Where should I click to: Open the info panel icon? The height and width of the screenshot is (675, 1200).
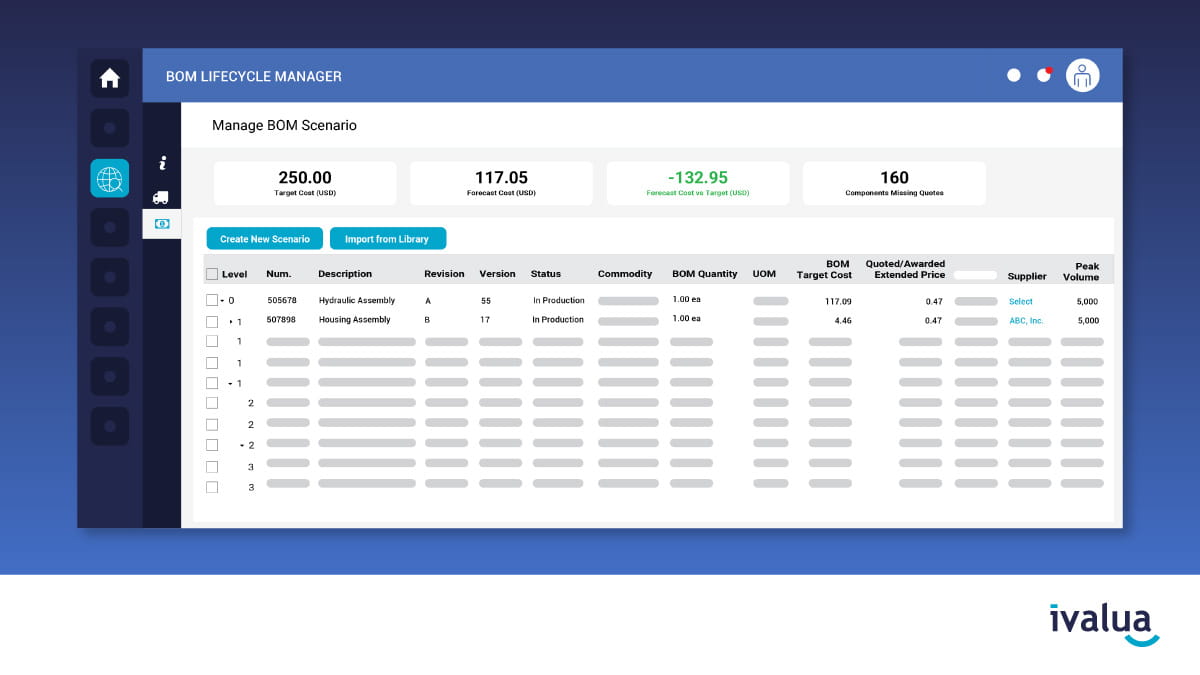tap(161, 161)
